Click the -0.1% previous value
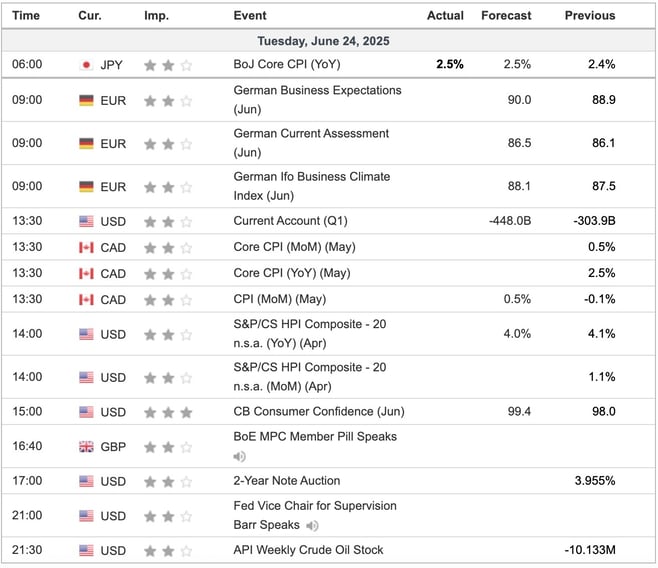 [x=599, y=299]
